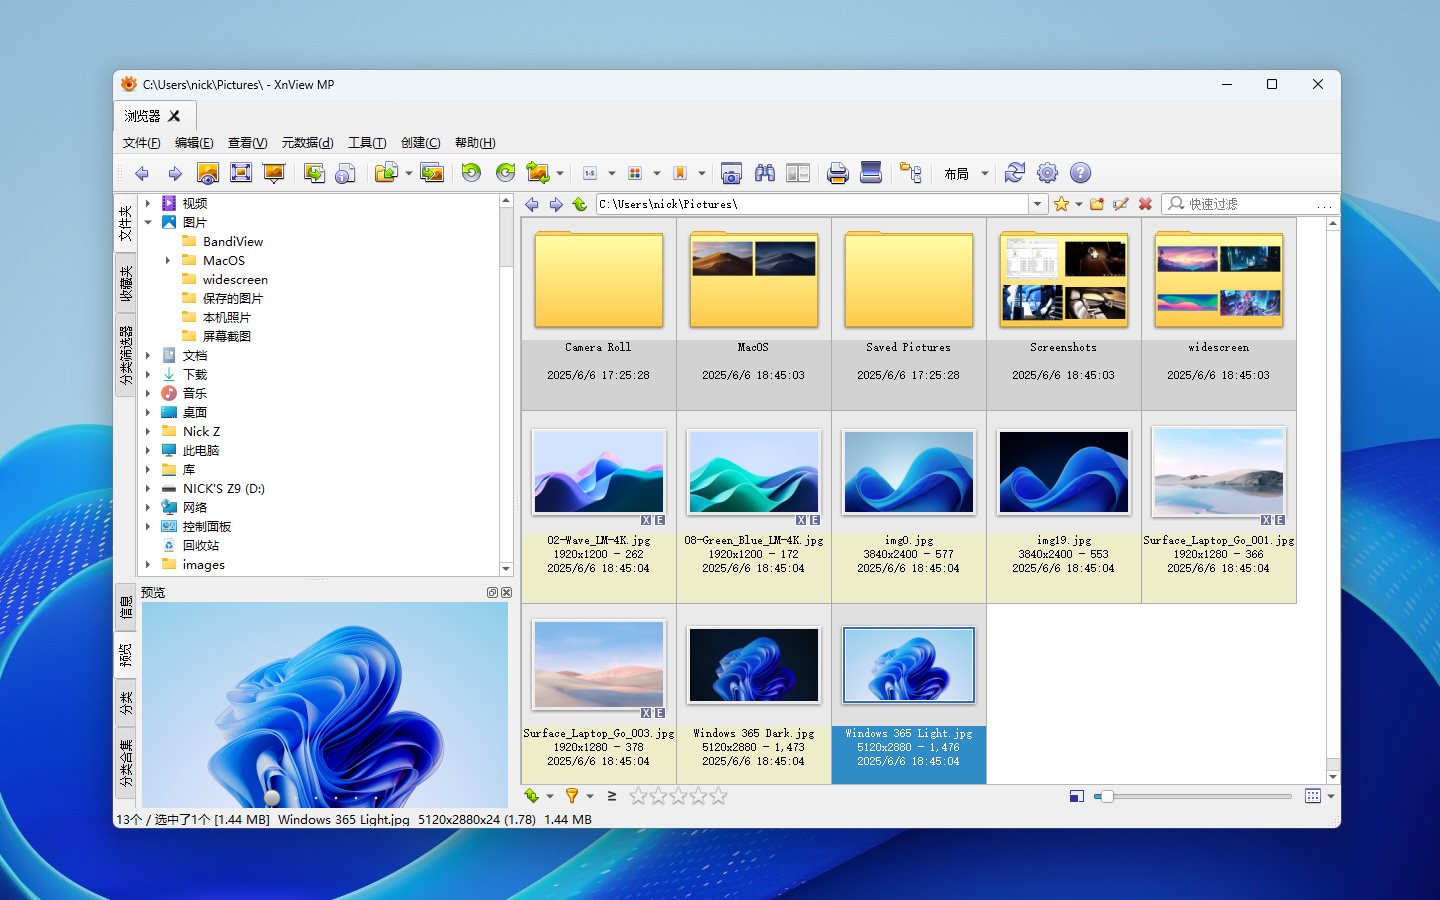Image resolution: width=1440 pixels, height=900 pixels.
Task: Open the 布局 layout dropdown
Action: click(966, 173)
